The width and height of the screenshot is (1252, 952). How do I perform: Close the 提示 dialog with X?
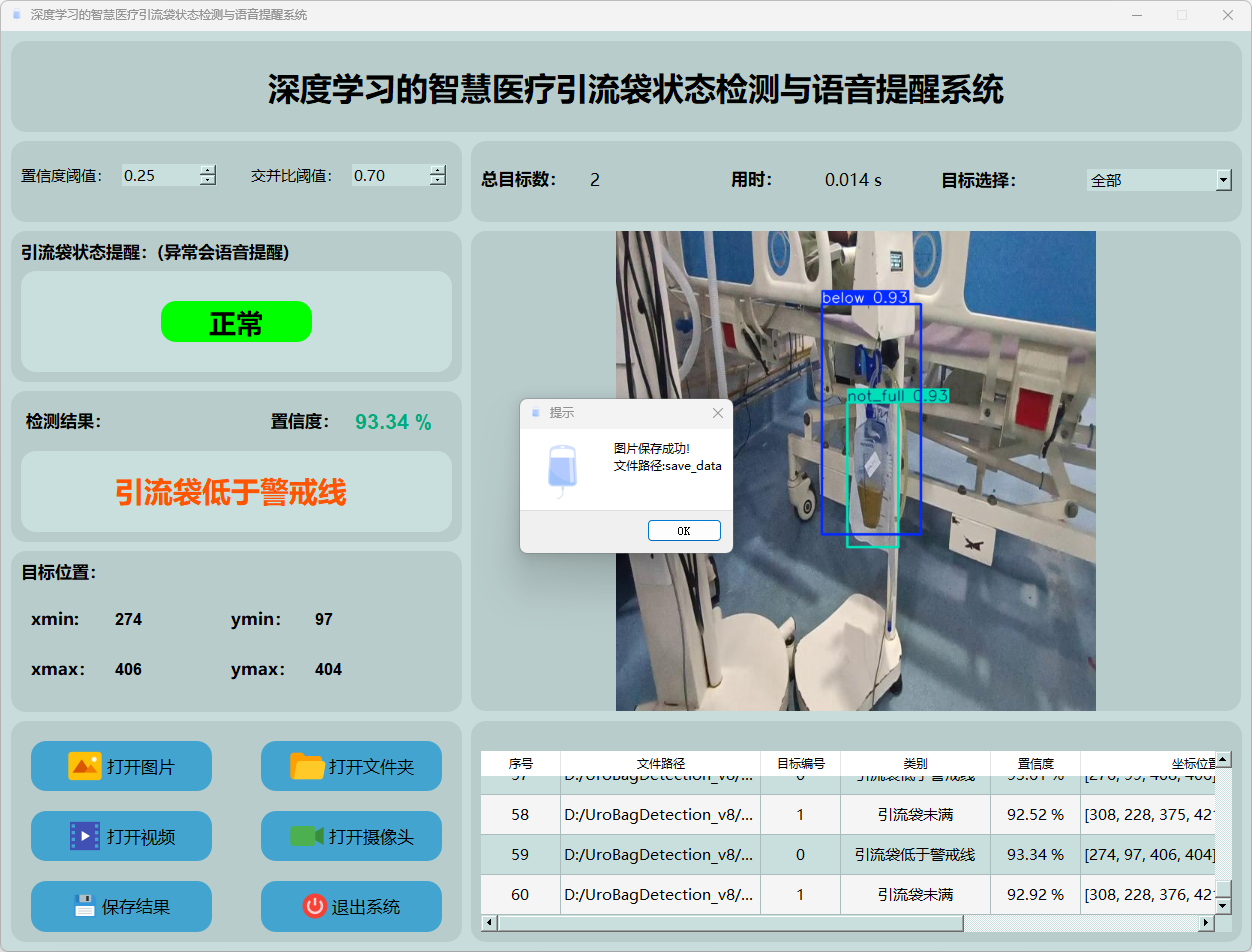pyautogui.click(x=717, y=413)
